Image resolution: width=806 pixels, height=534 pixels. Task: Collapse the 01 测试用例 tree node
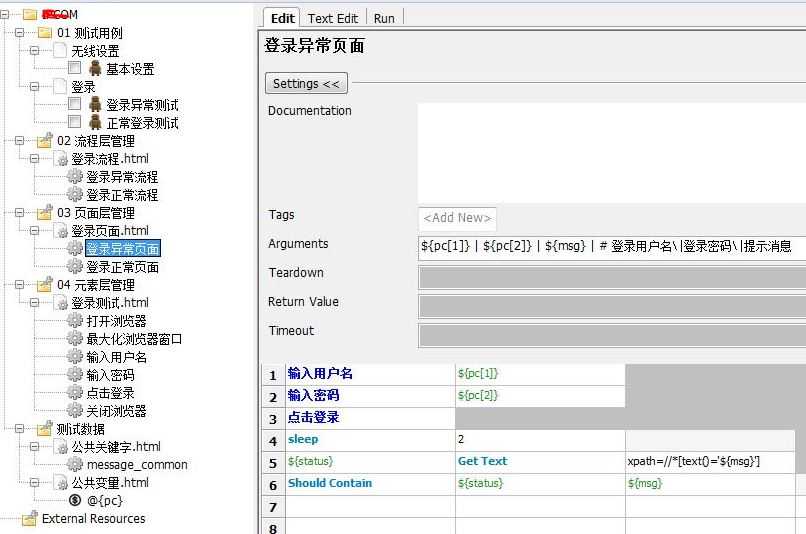point(20,33)
